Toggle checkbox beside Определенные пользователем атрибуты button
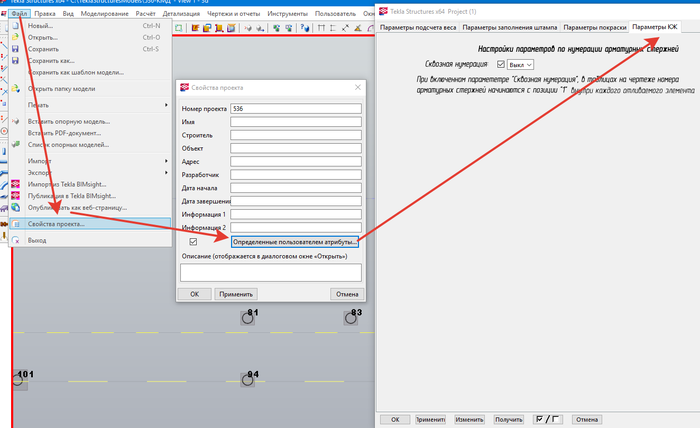700x428 pixels. (x=193, y=241)
